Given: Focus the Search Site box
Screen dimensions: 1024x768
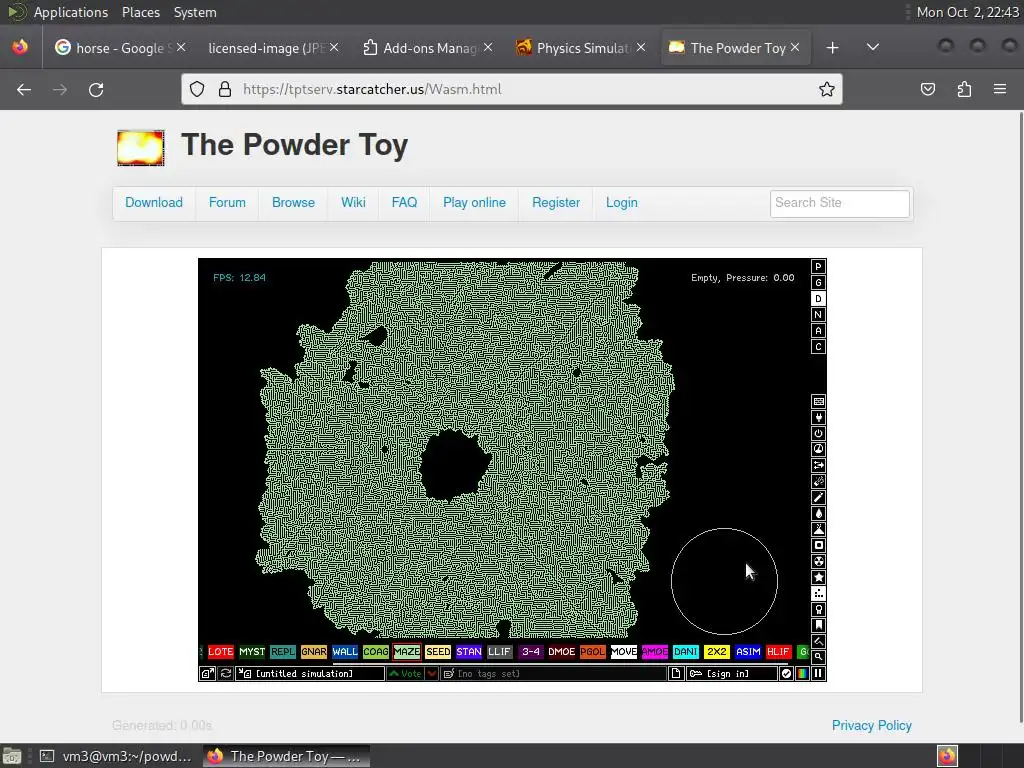Looking at the screenshot, I should (x=839, y=203).
